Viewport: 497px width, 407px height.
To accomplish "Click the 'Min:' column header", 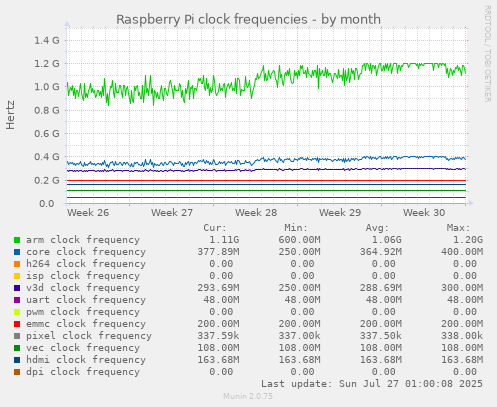I will (x=296, y=228).
